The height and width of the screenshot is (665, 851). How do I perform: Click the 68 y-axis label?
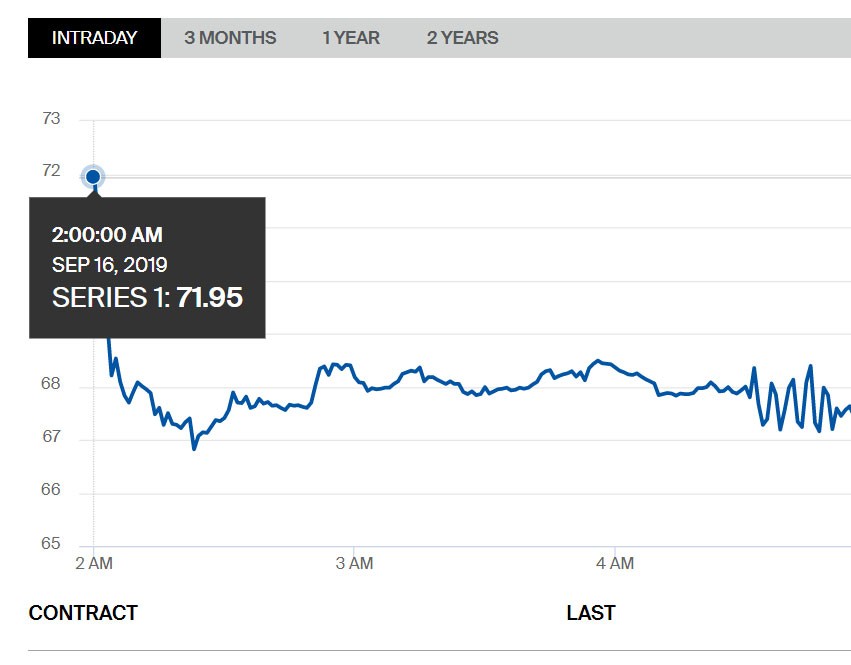51,384
